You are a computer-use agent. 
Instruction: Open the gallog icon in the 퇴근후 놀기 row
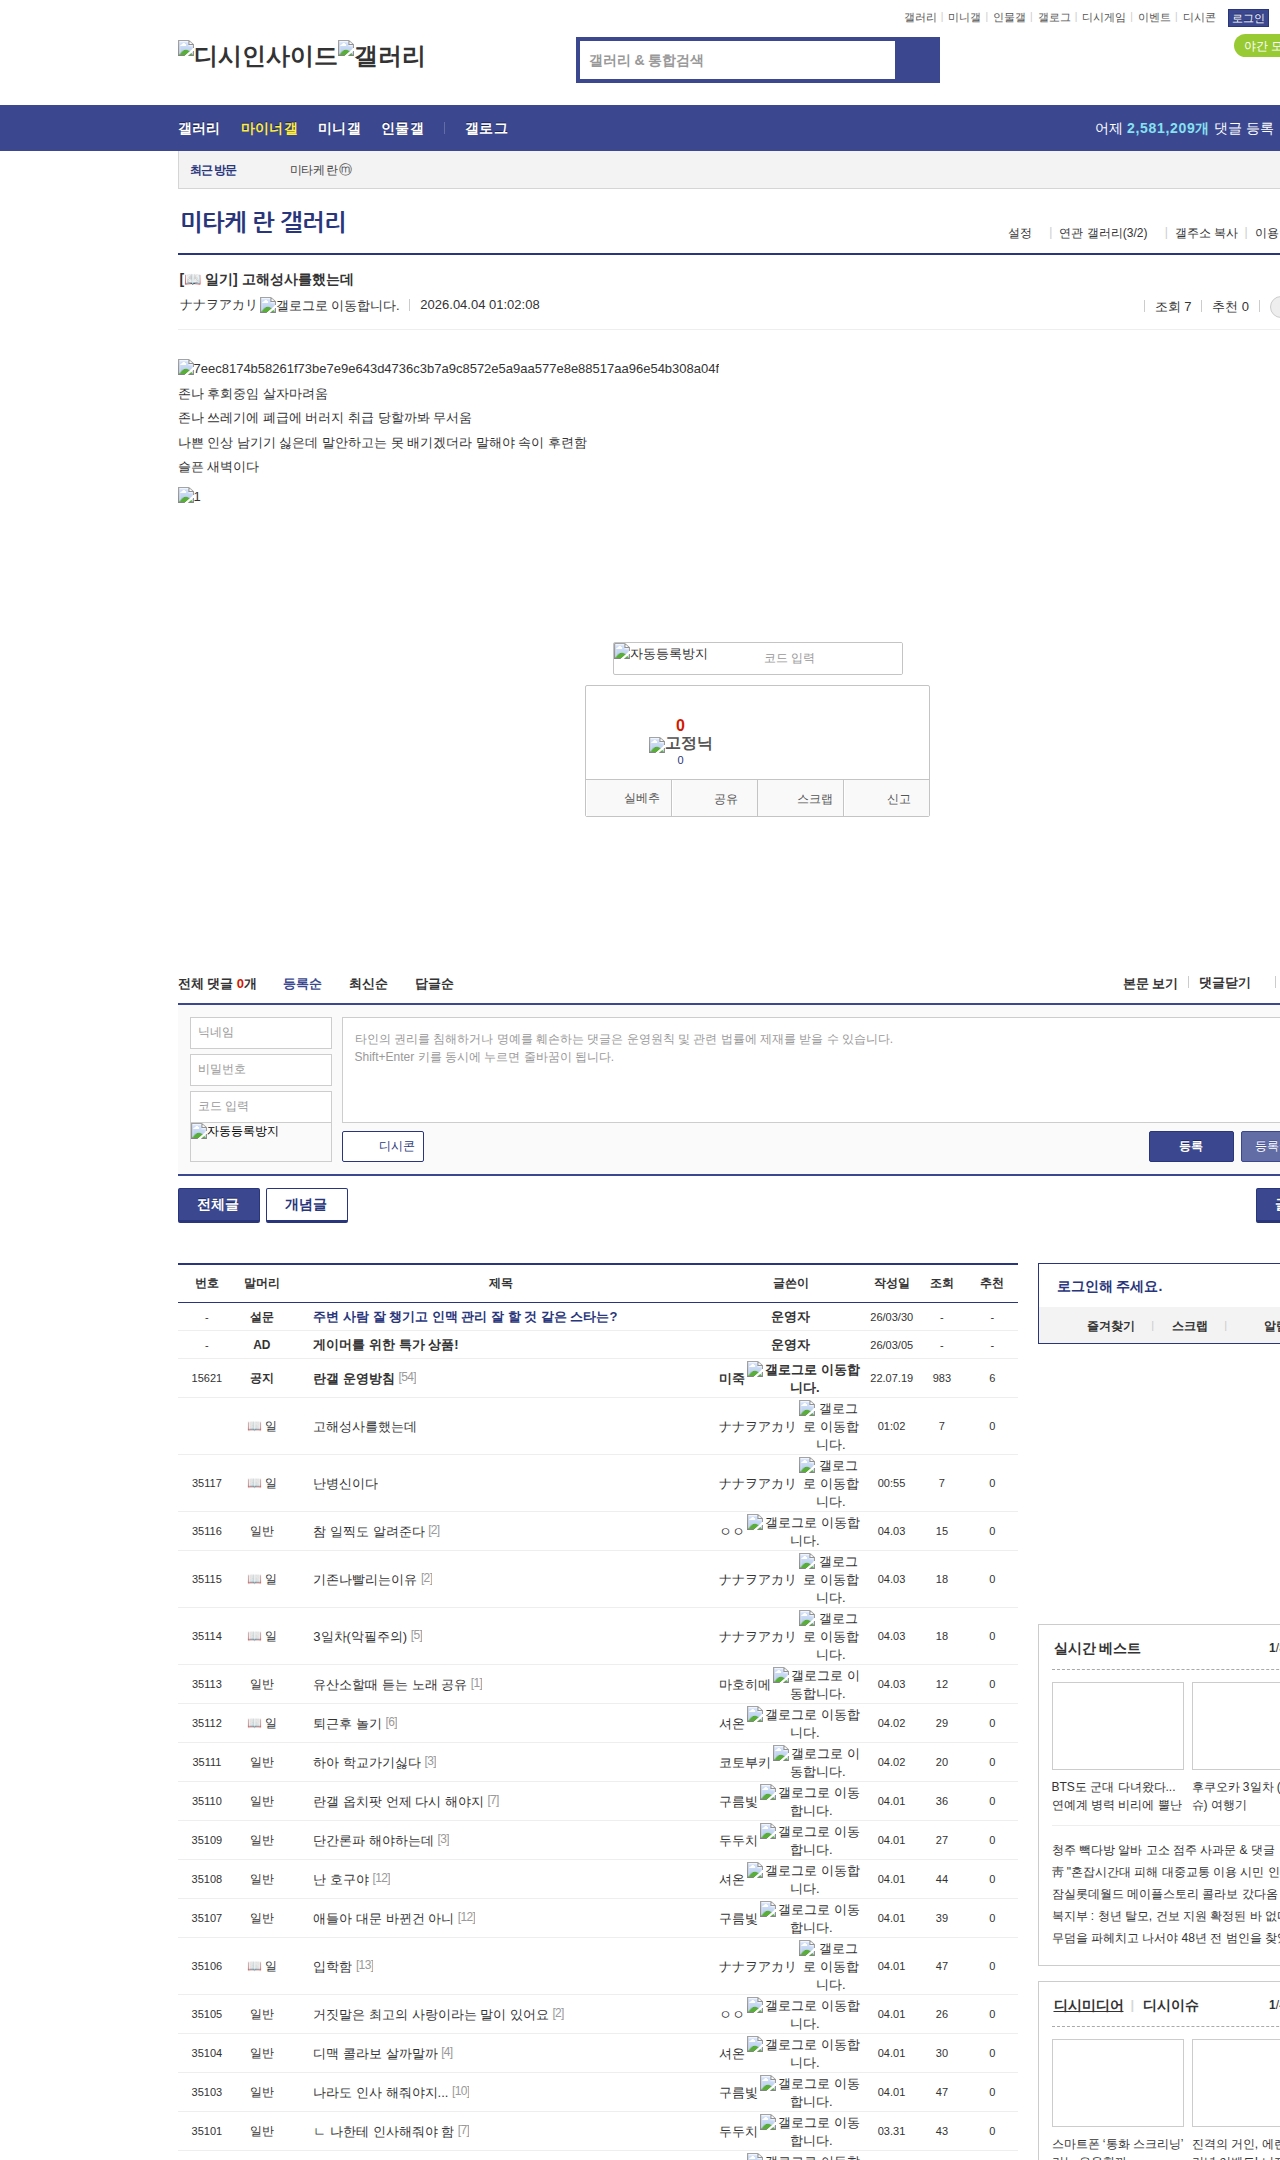pyautogui.click(x=803, y=1723)
